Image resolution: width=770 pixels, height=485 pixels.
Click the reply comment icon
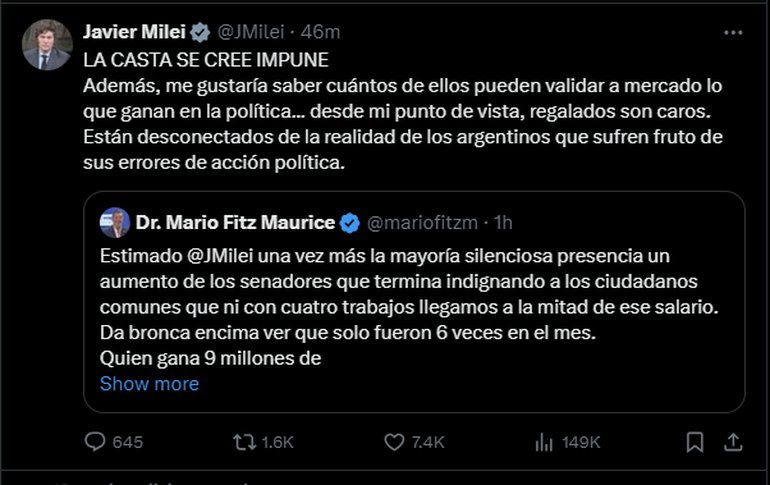96,442
